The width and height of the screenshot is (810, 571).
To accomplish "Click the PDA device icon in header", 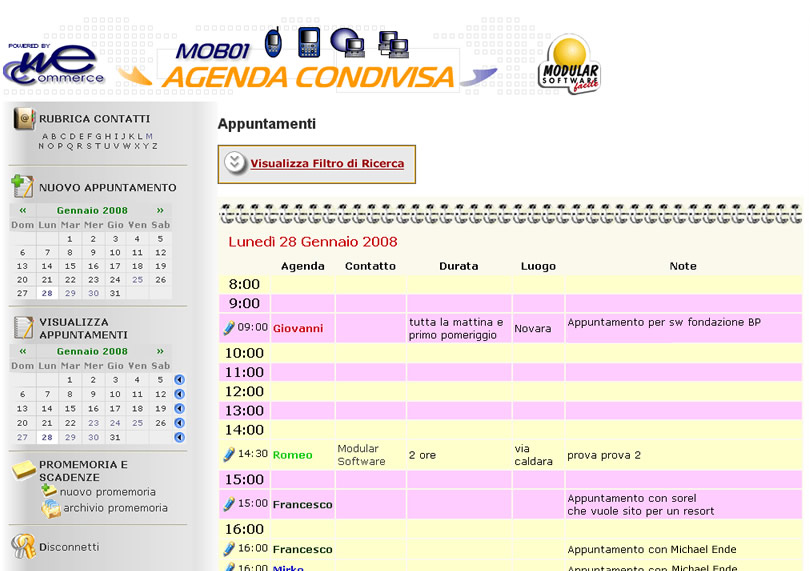I will tap(309, 42).
